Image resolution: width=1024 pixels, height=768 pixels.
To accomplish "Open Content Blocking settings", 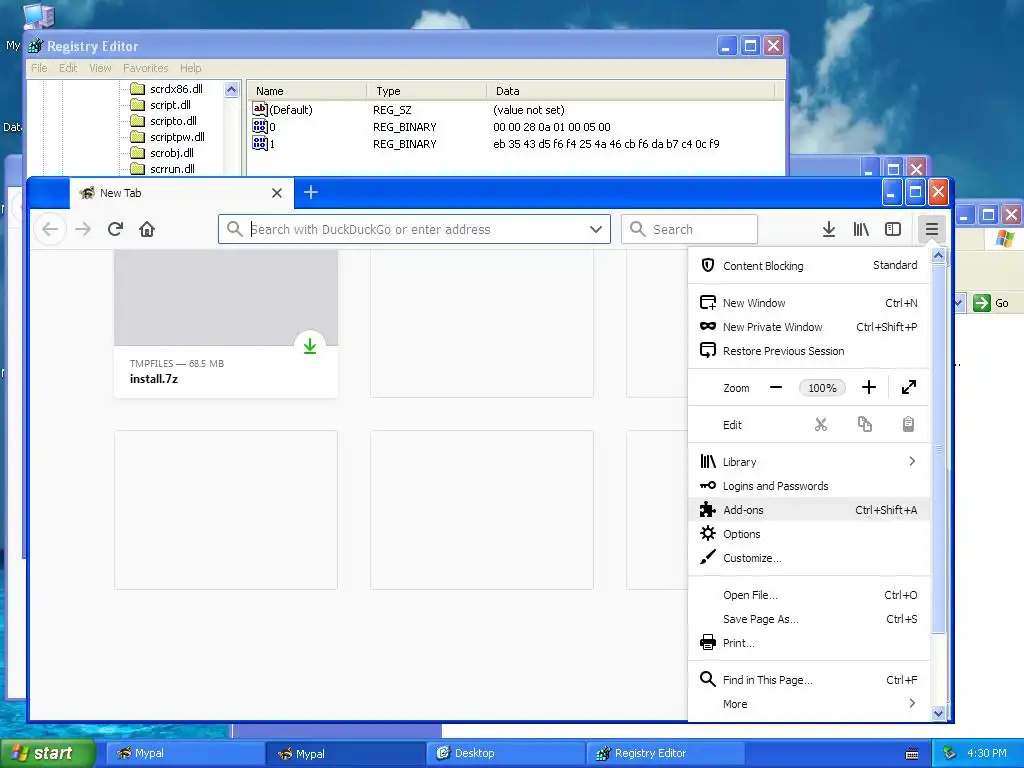I will point(808,266).
